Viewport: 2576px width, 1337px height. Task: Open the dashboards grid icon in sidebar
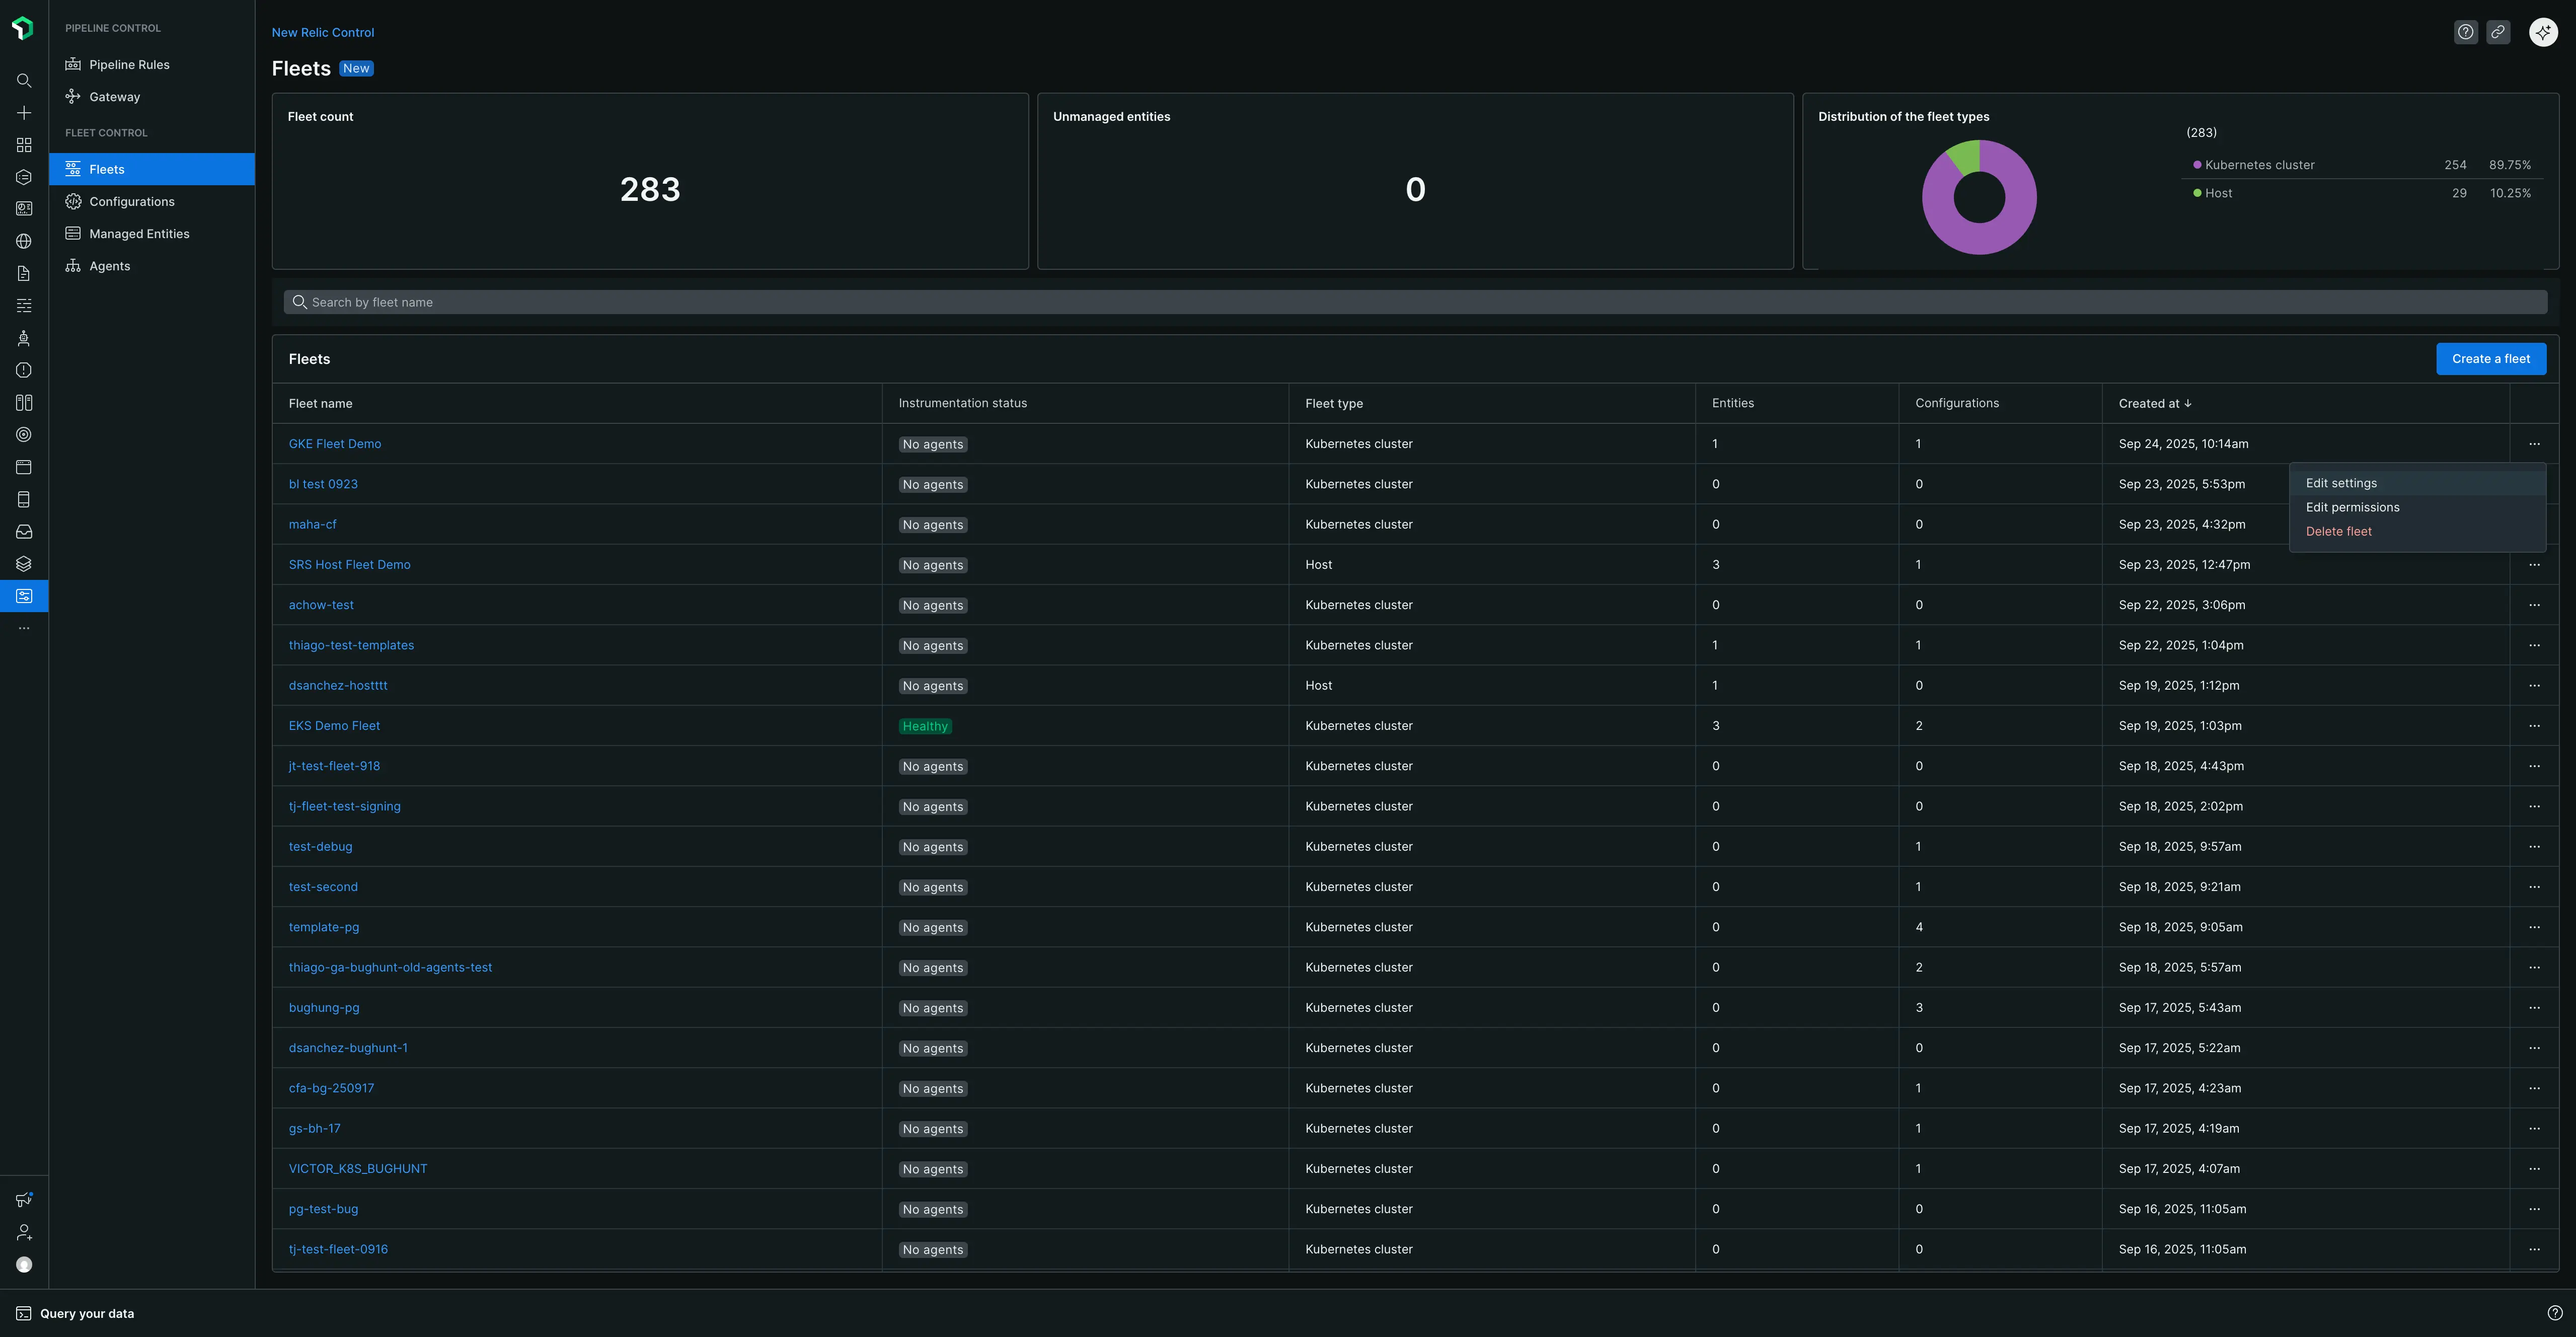(23, 144)
